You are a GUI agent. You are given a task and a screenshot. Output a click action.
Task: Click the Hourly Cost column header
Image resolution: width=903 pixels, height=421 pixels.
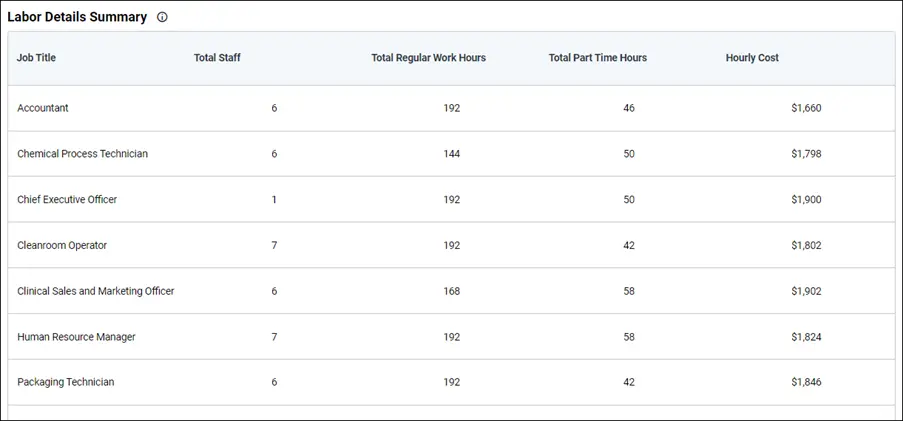tap(752, 58)
